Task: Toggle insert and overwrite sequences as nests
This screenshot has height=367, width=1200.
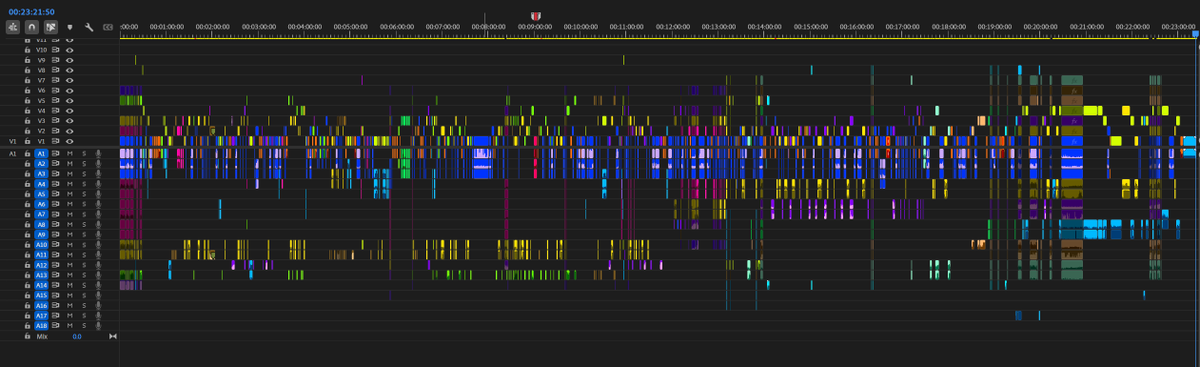Action: point(12,26)
